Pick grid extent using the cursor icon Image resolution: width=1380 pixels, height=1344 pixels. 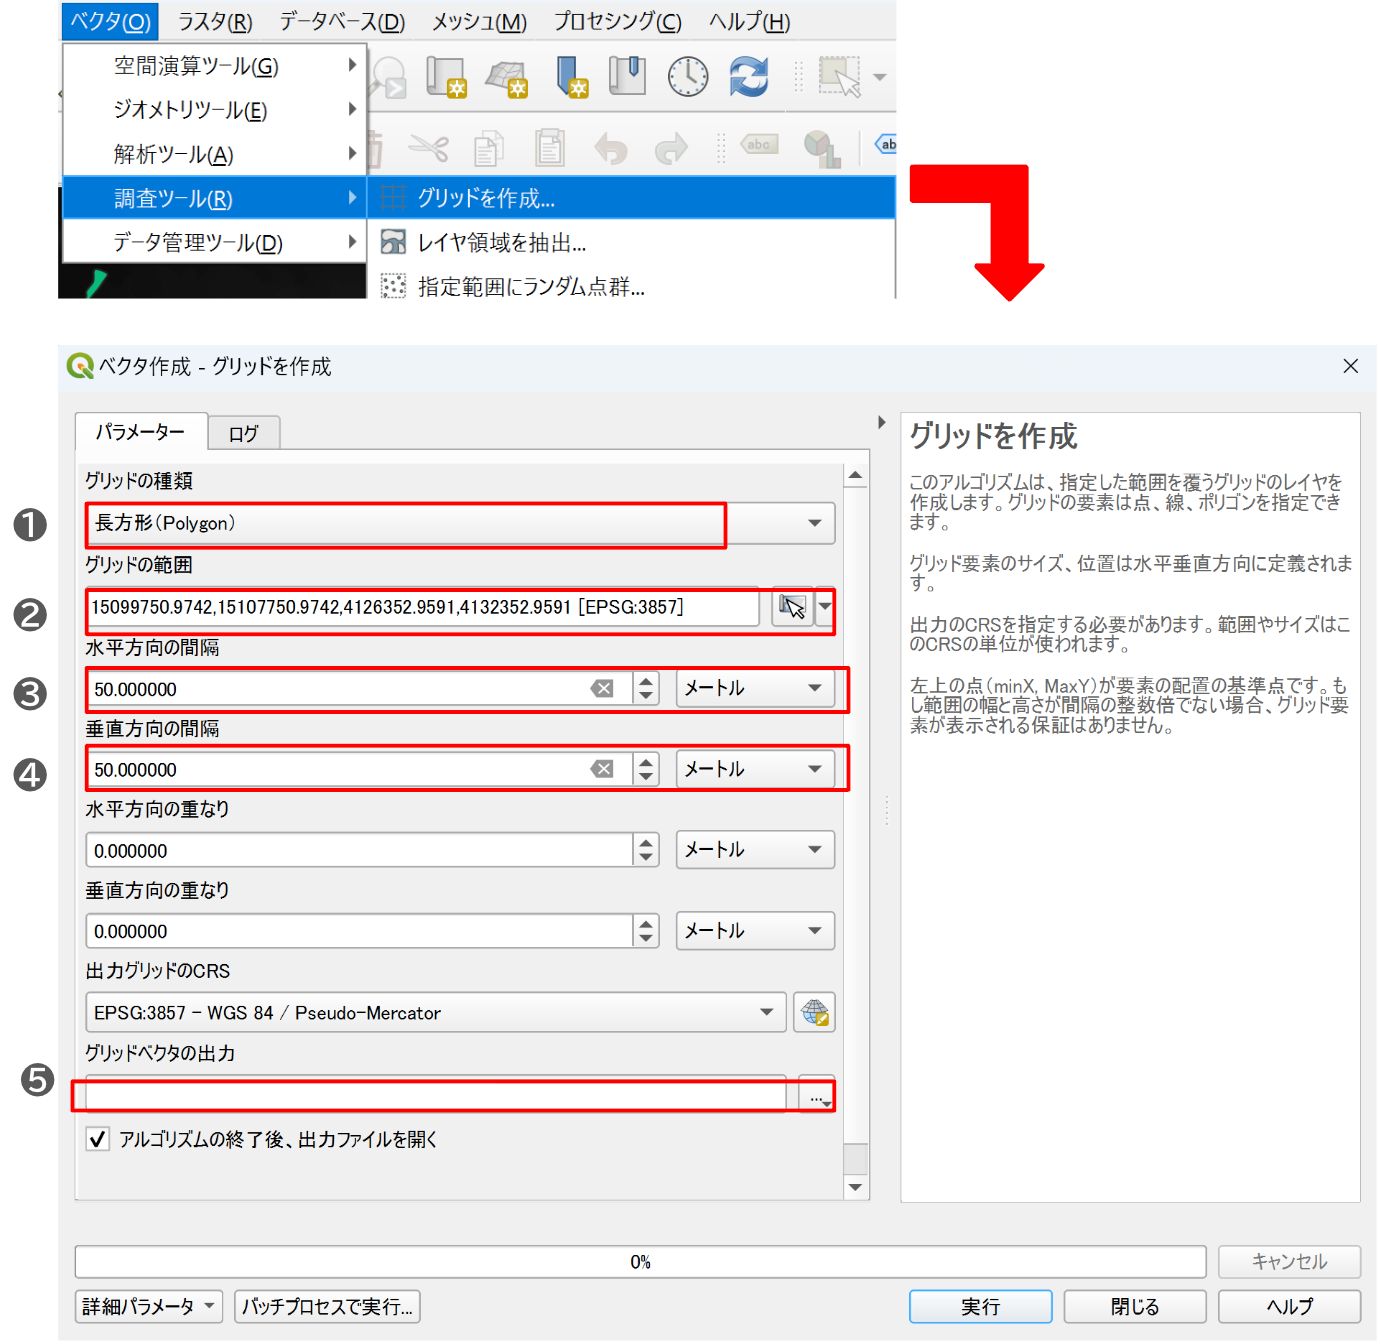click(x=792, y=607)
